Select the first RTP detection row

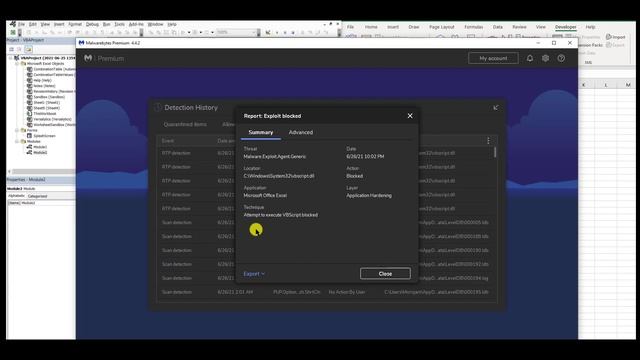[x=327, y=153]
